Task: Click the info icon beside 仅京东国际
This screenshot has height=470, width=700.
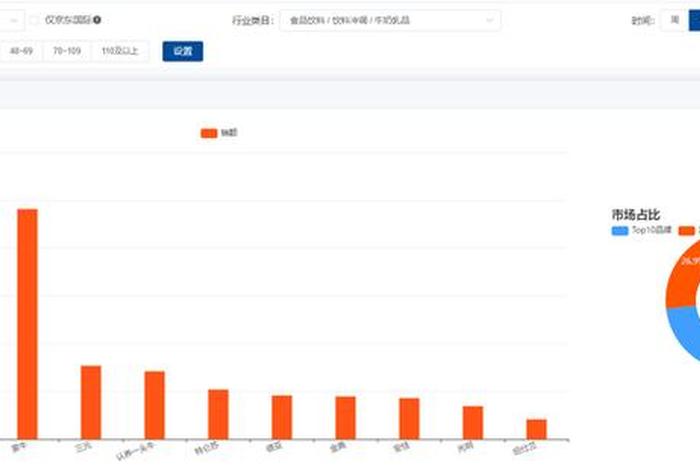Action: point(97,20)
